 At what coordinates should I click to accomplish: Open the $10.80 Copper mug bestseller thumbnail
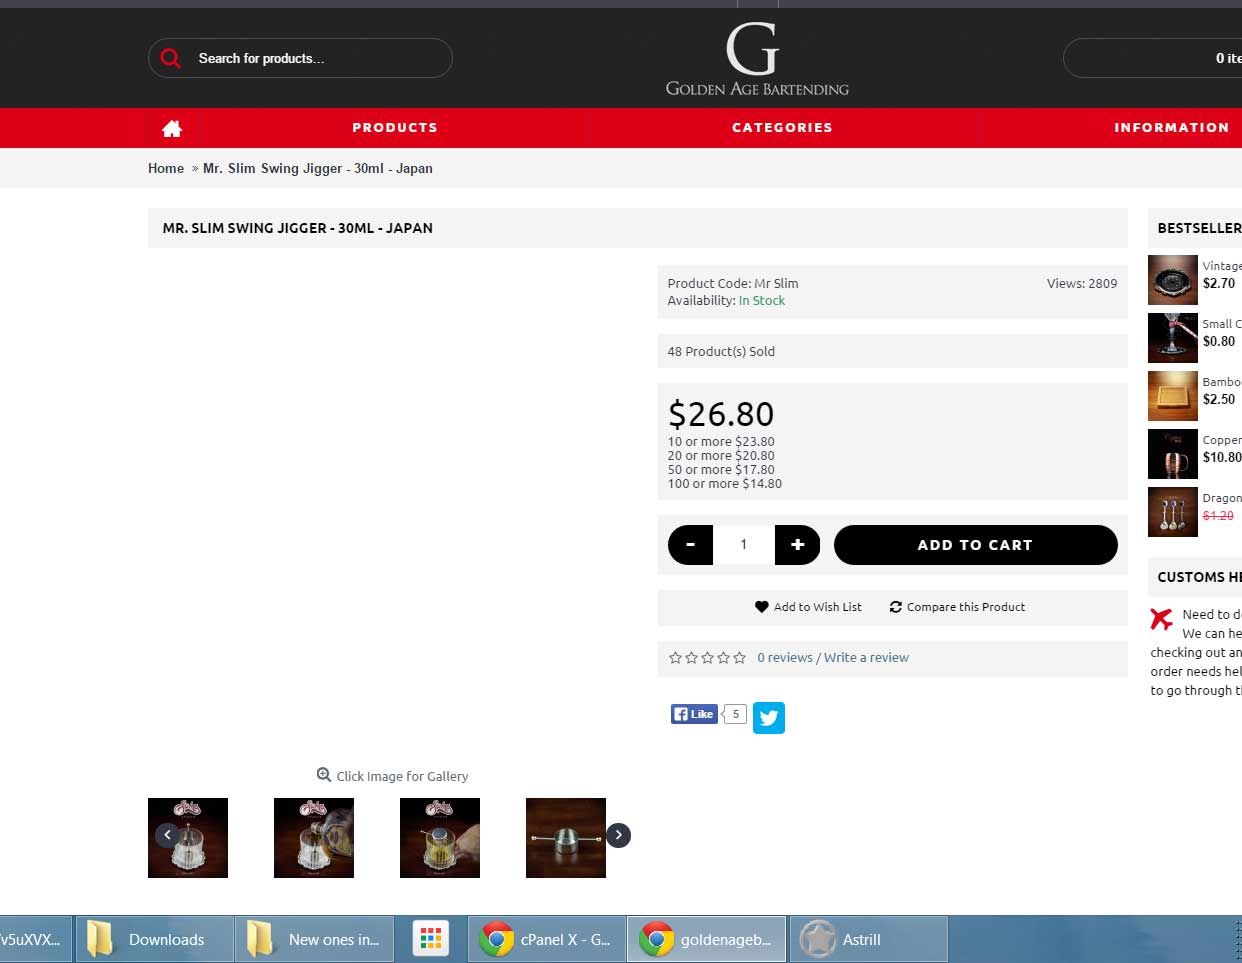1173,454
